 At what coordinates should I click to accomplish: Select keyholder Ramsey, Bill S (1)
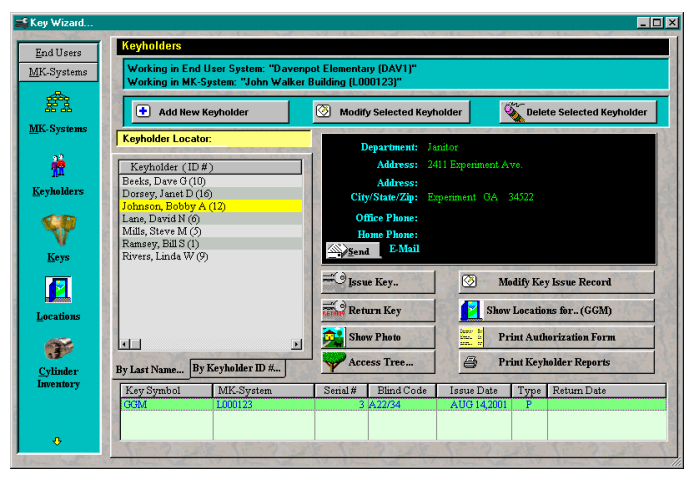pos(211,244)
